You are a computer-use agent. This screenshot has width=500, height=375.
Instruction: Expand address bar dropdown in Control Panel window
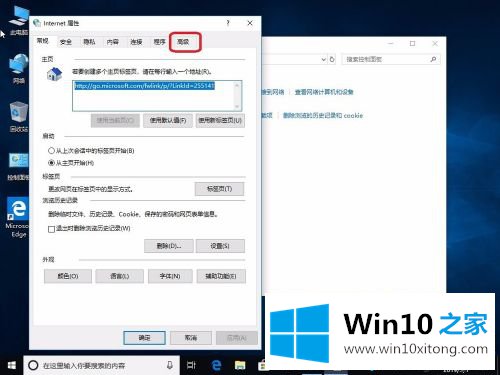[323, 59]
